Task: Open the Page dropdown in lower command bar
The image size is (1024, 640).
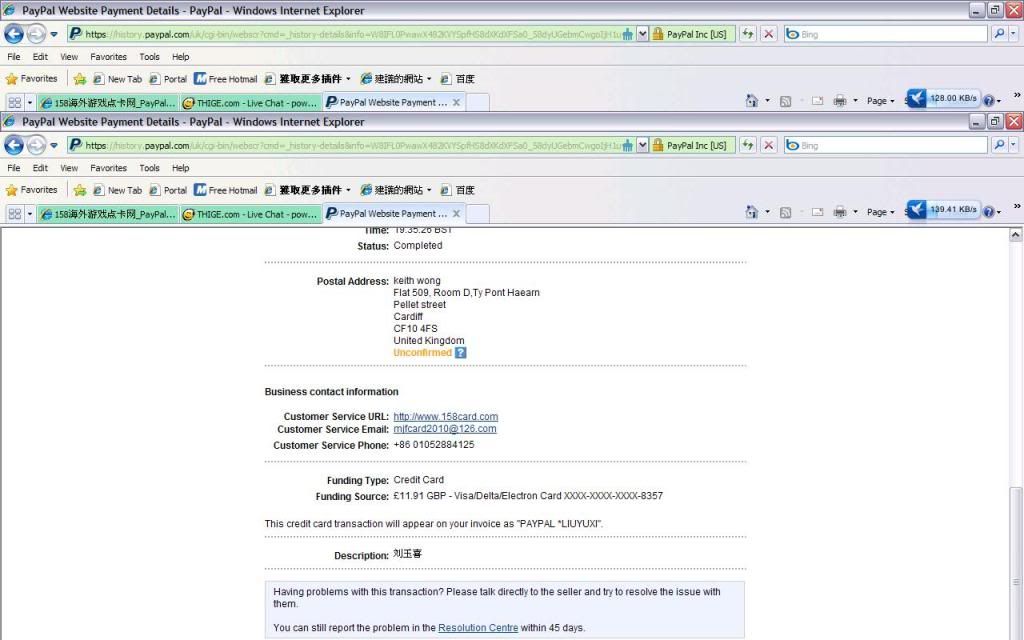Action: point(880,212)
